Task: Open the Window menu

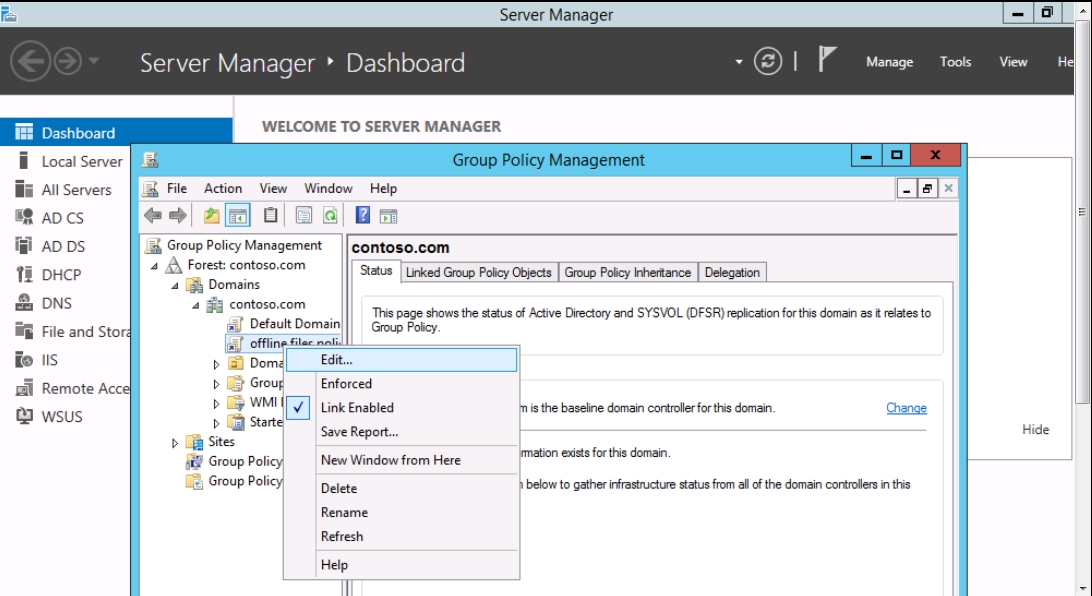Action: pyautogui.click(x=328, y=189)
